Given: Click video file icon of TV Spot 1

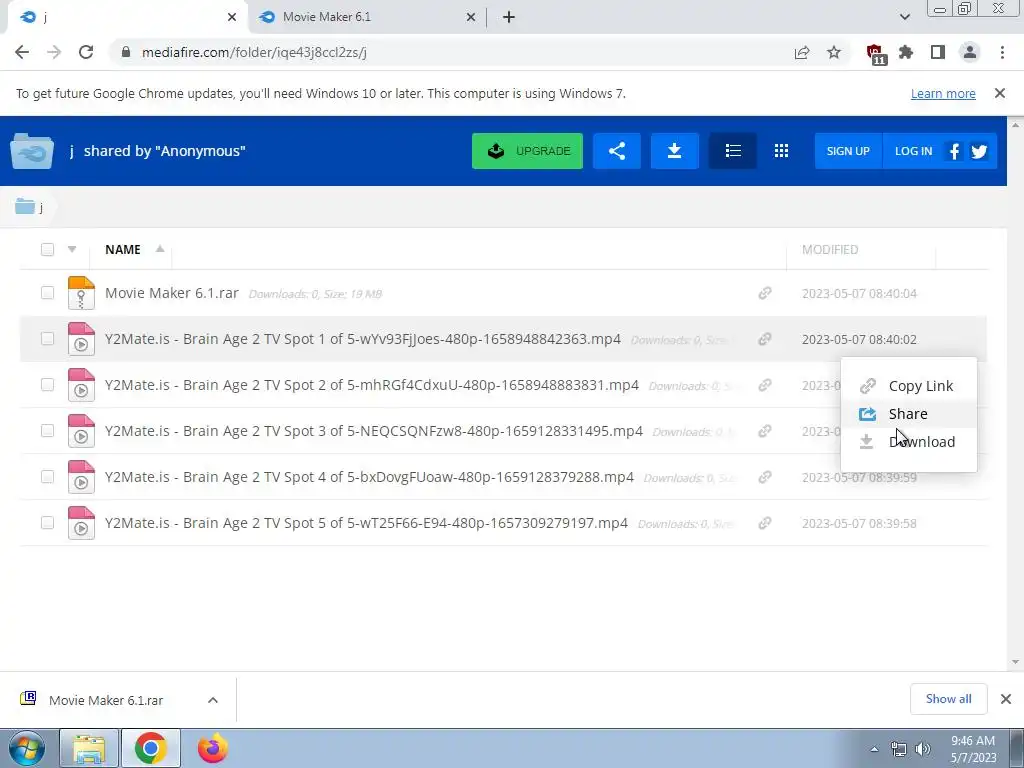Looking at the screenshot, I should pyautogui.click(x=81, y=339).
